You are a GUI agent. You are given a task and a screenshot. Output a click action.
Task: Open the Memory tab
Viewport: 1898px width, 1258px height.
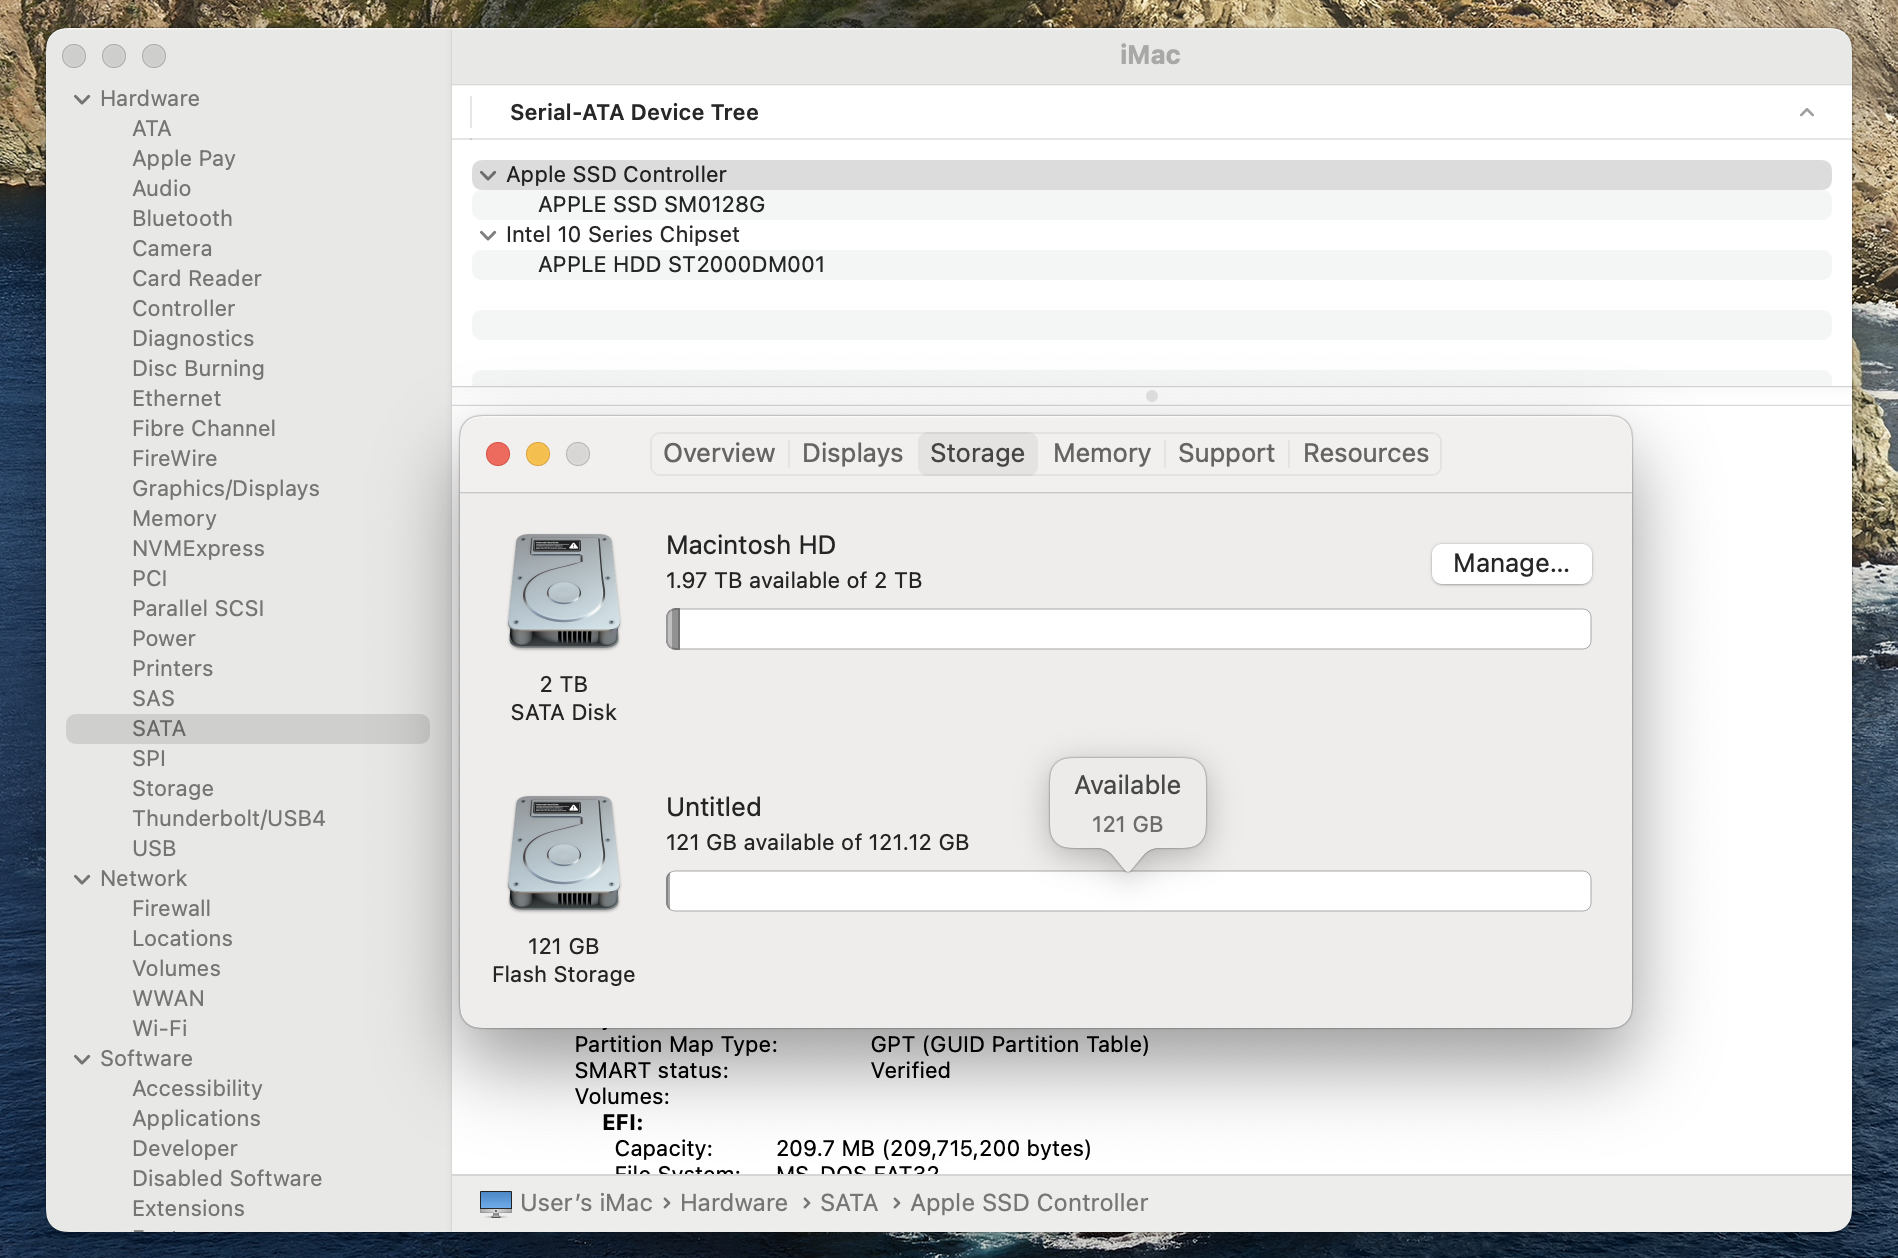click(1102, 453)
